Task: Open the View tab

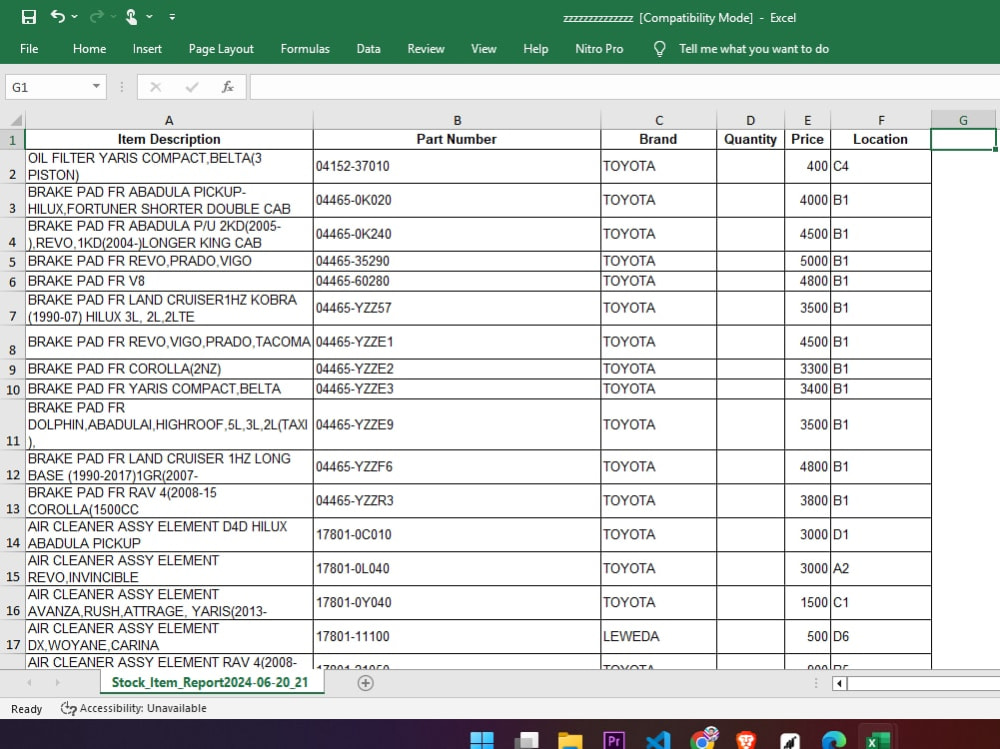Action: (x=483, y=49)
